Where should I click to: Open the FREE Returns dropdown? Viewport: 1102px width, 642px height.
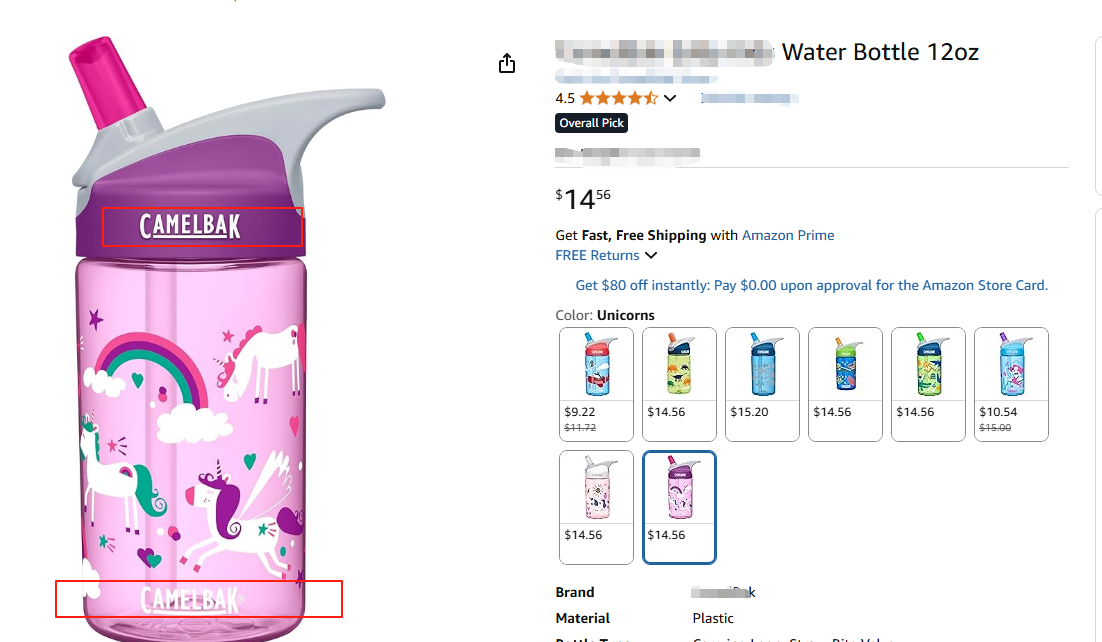(606, 256)
